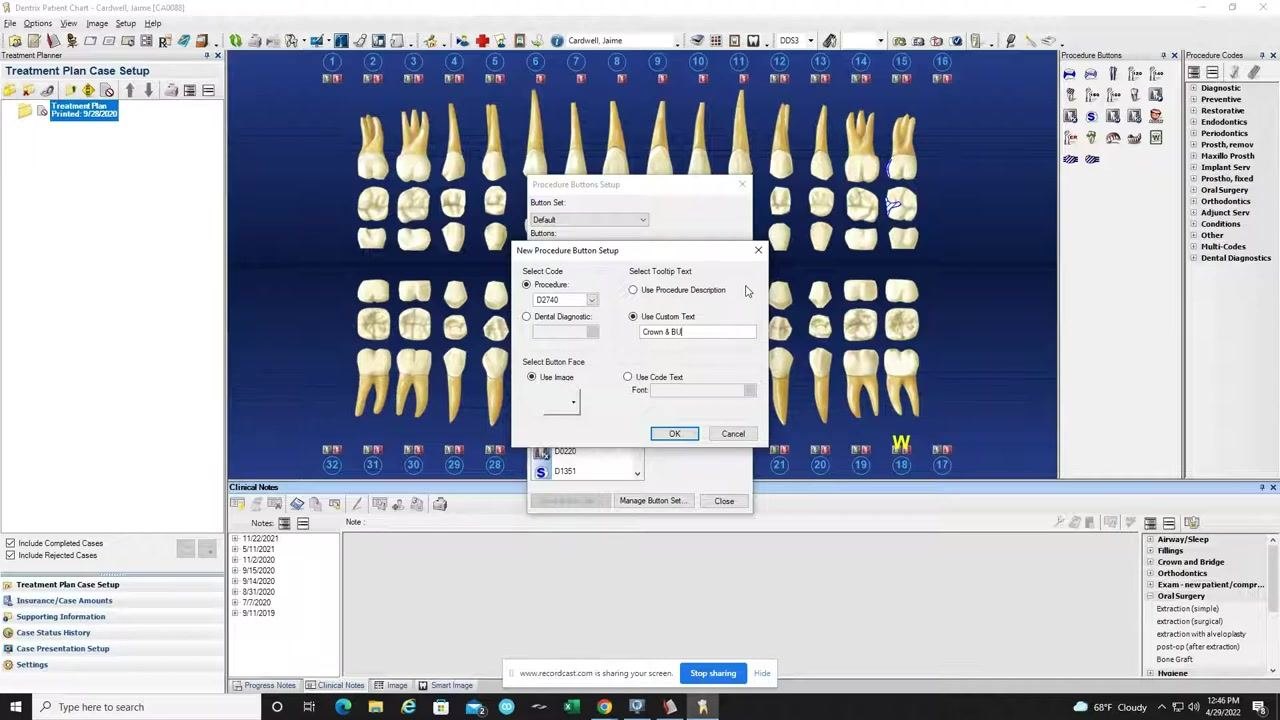Open the Default button set dropdown

point(643,220)
